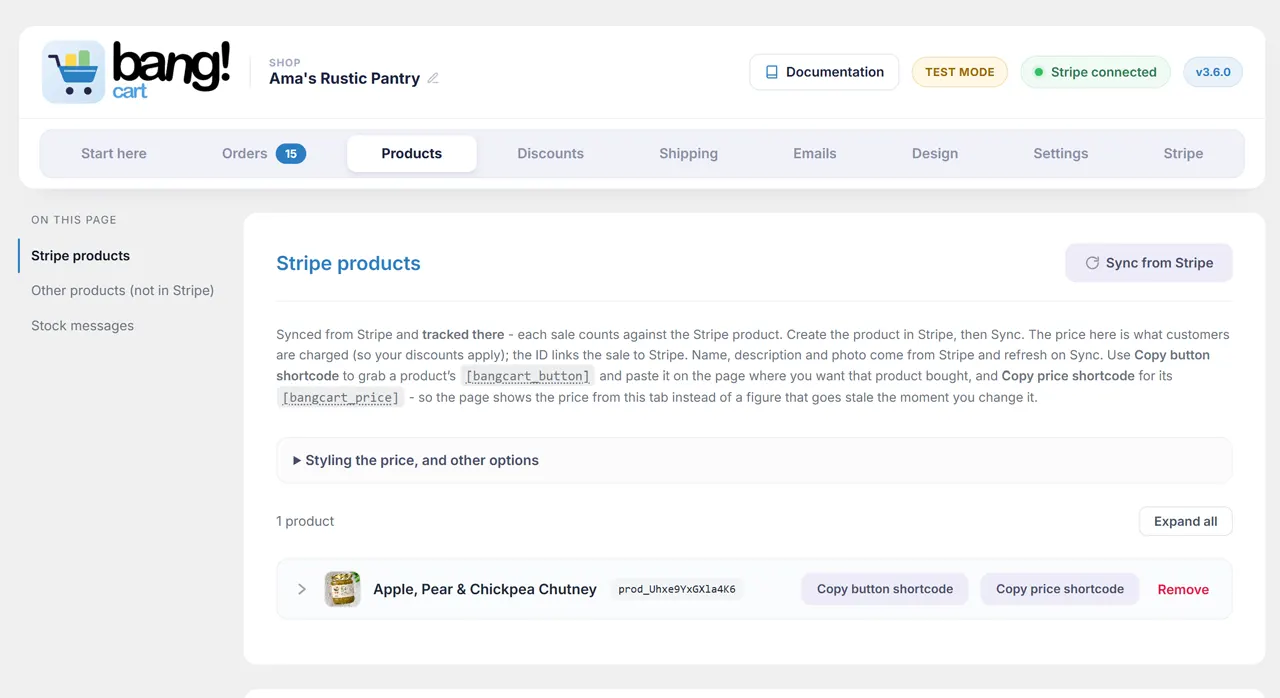The height and width of the screenshot is (698, 1280).
Task: Click the bang! cart logo icon
Action: point(73,72)
